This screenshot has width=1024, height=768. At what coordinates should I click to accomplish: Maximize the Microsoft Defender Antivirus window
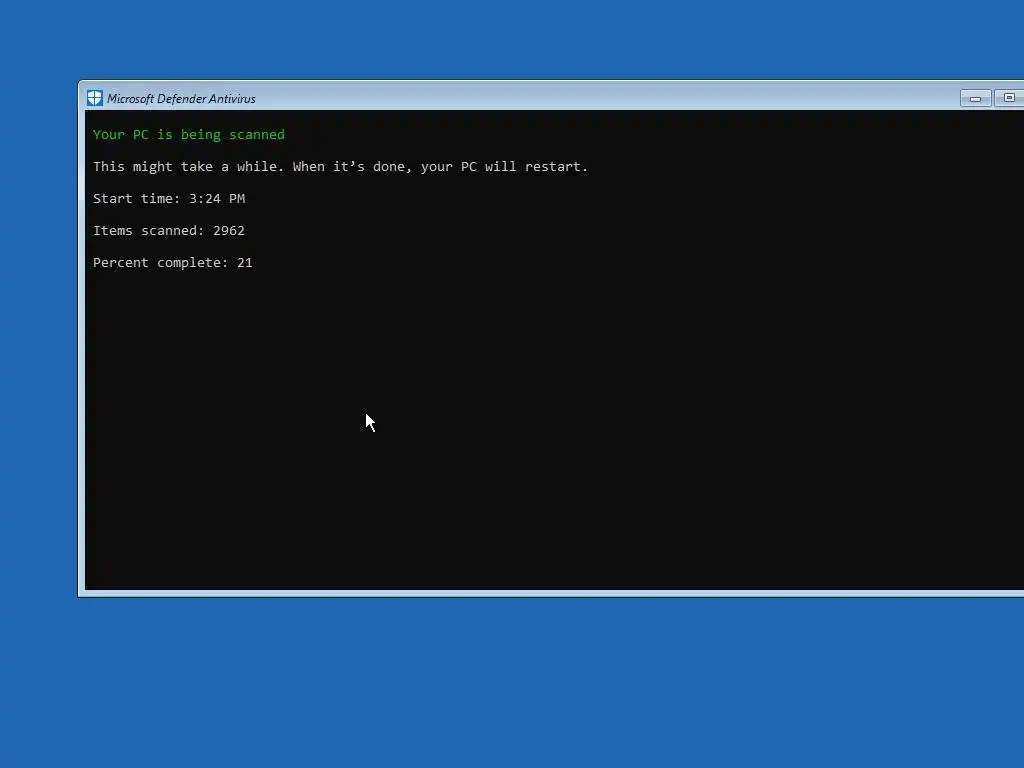click(x=1008, y=98)
